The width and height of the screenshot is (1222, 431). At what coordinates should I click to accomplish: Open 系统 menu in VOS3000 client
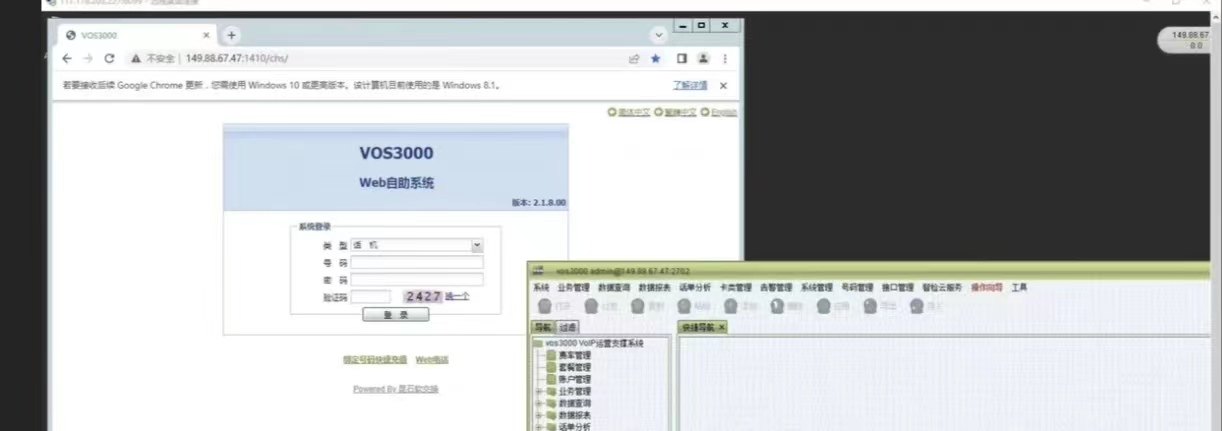pyautogui.click(x=542, y=288)
